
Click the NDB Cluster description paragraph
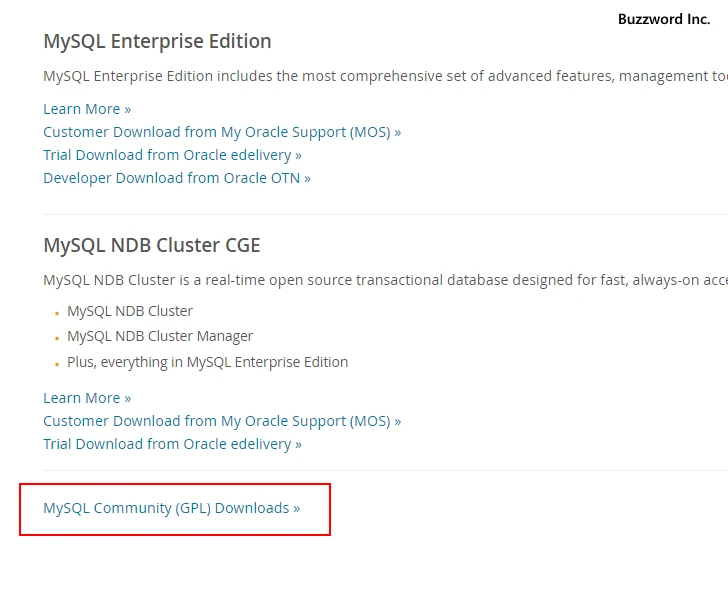380,280
